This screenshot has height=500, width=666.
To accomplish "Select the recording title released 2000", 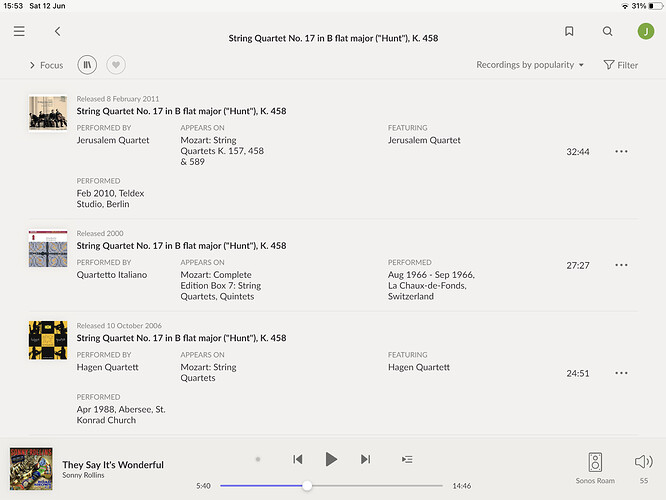I will [181, 246].
